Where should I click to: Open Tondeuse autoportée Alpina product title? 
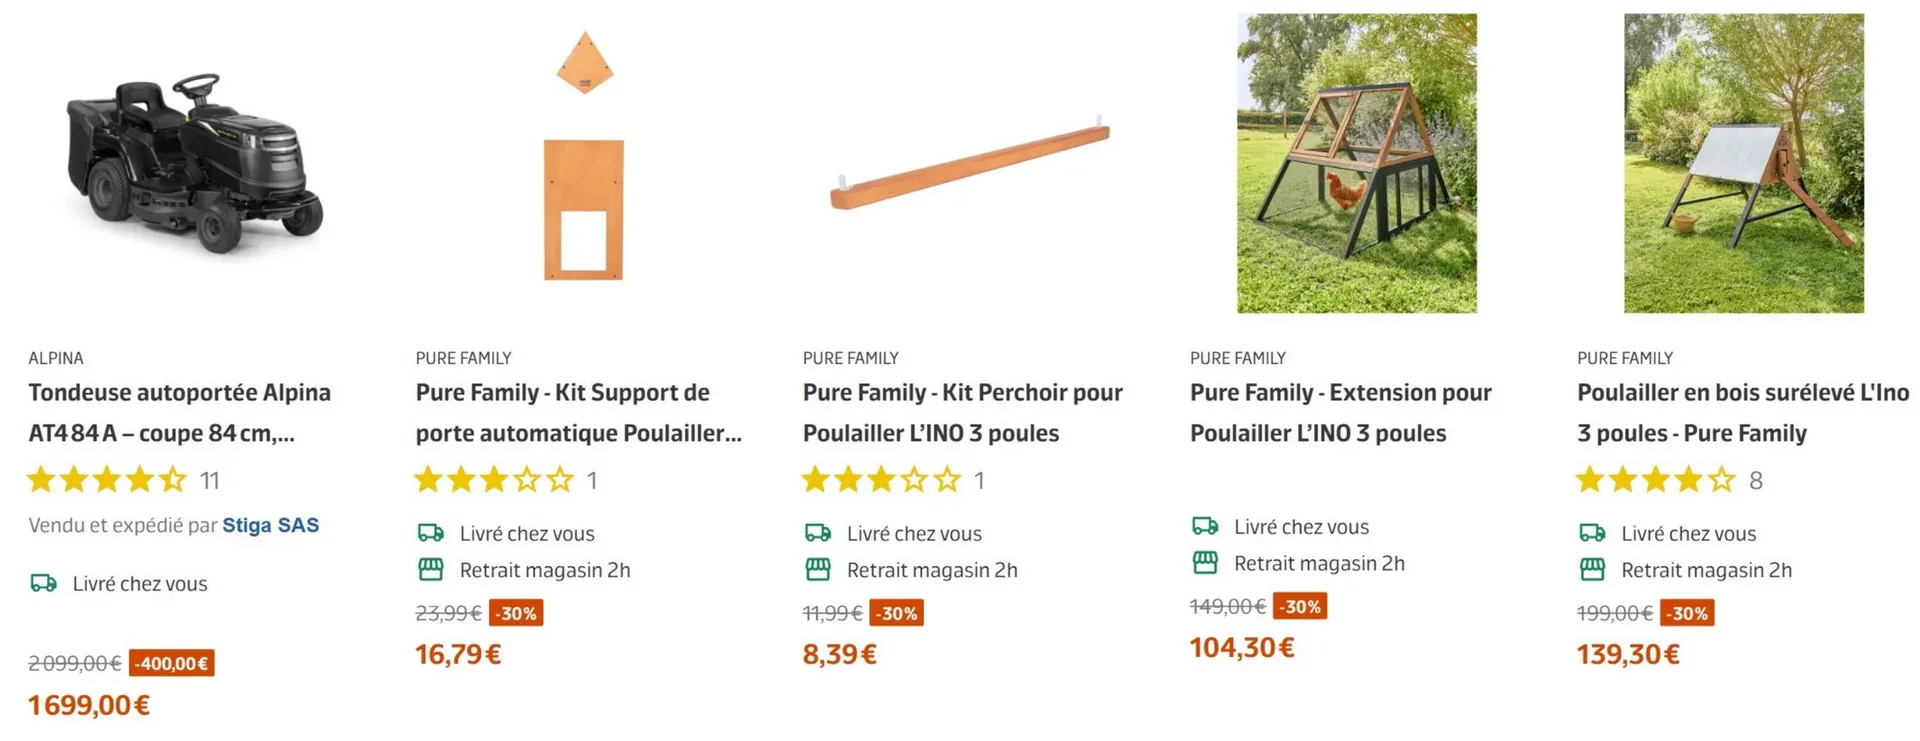pos(179,412)
